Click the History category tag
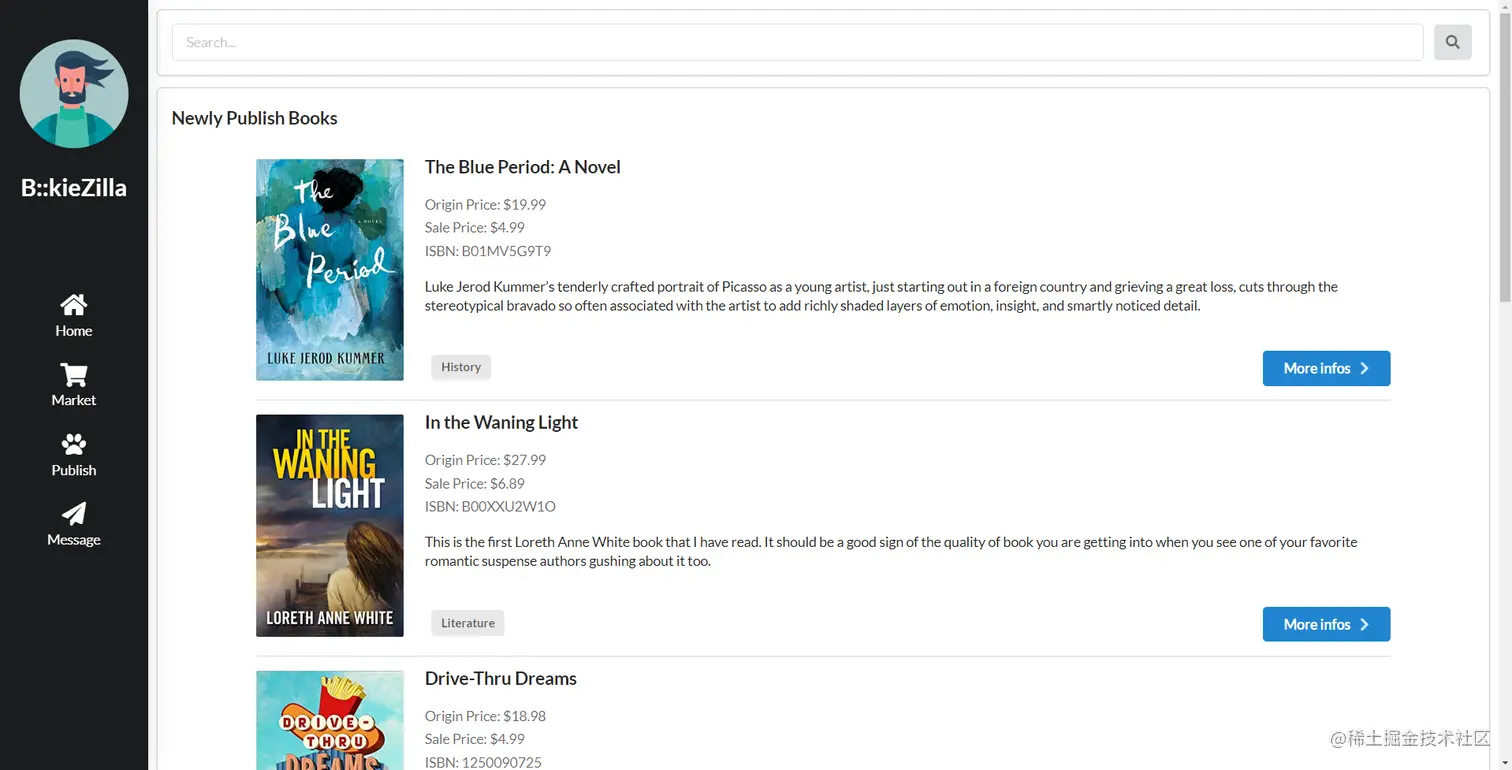Screen dimensions: 1512x770 click(461, 367)
